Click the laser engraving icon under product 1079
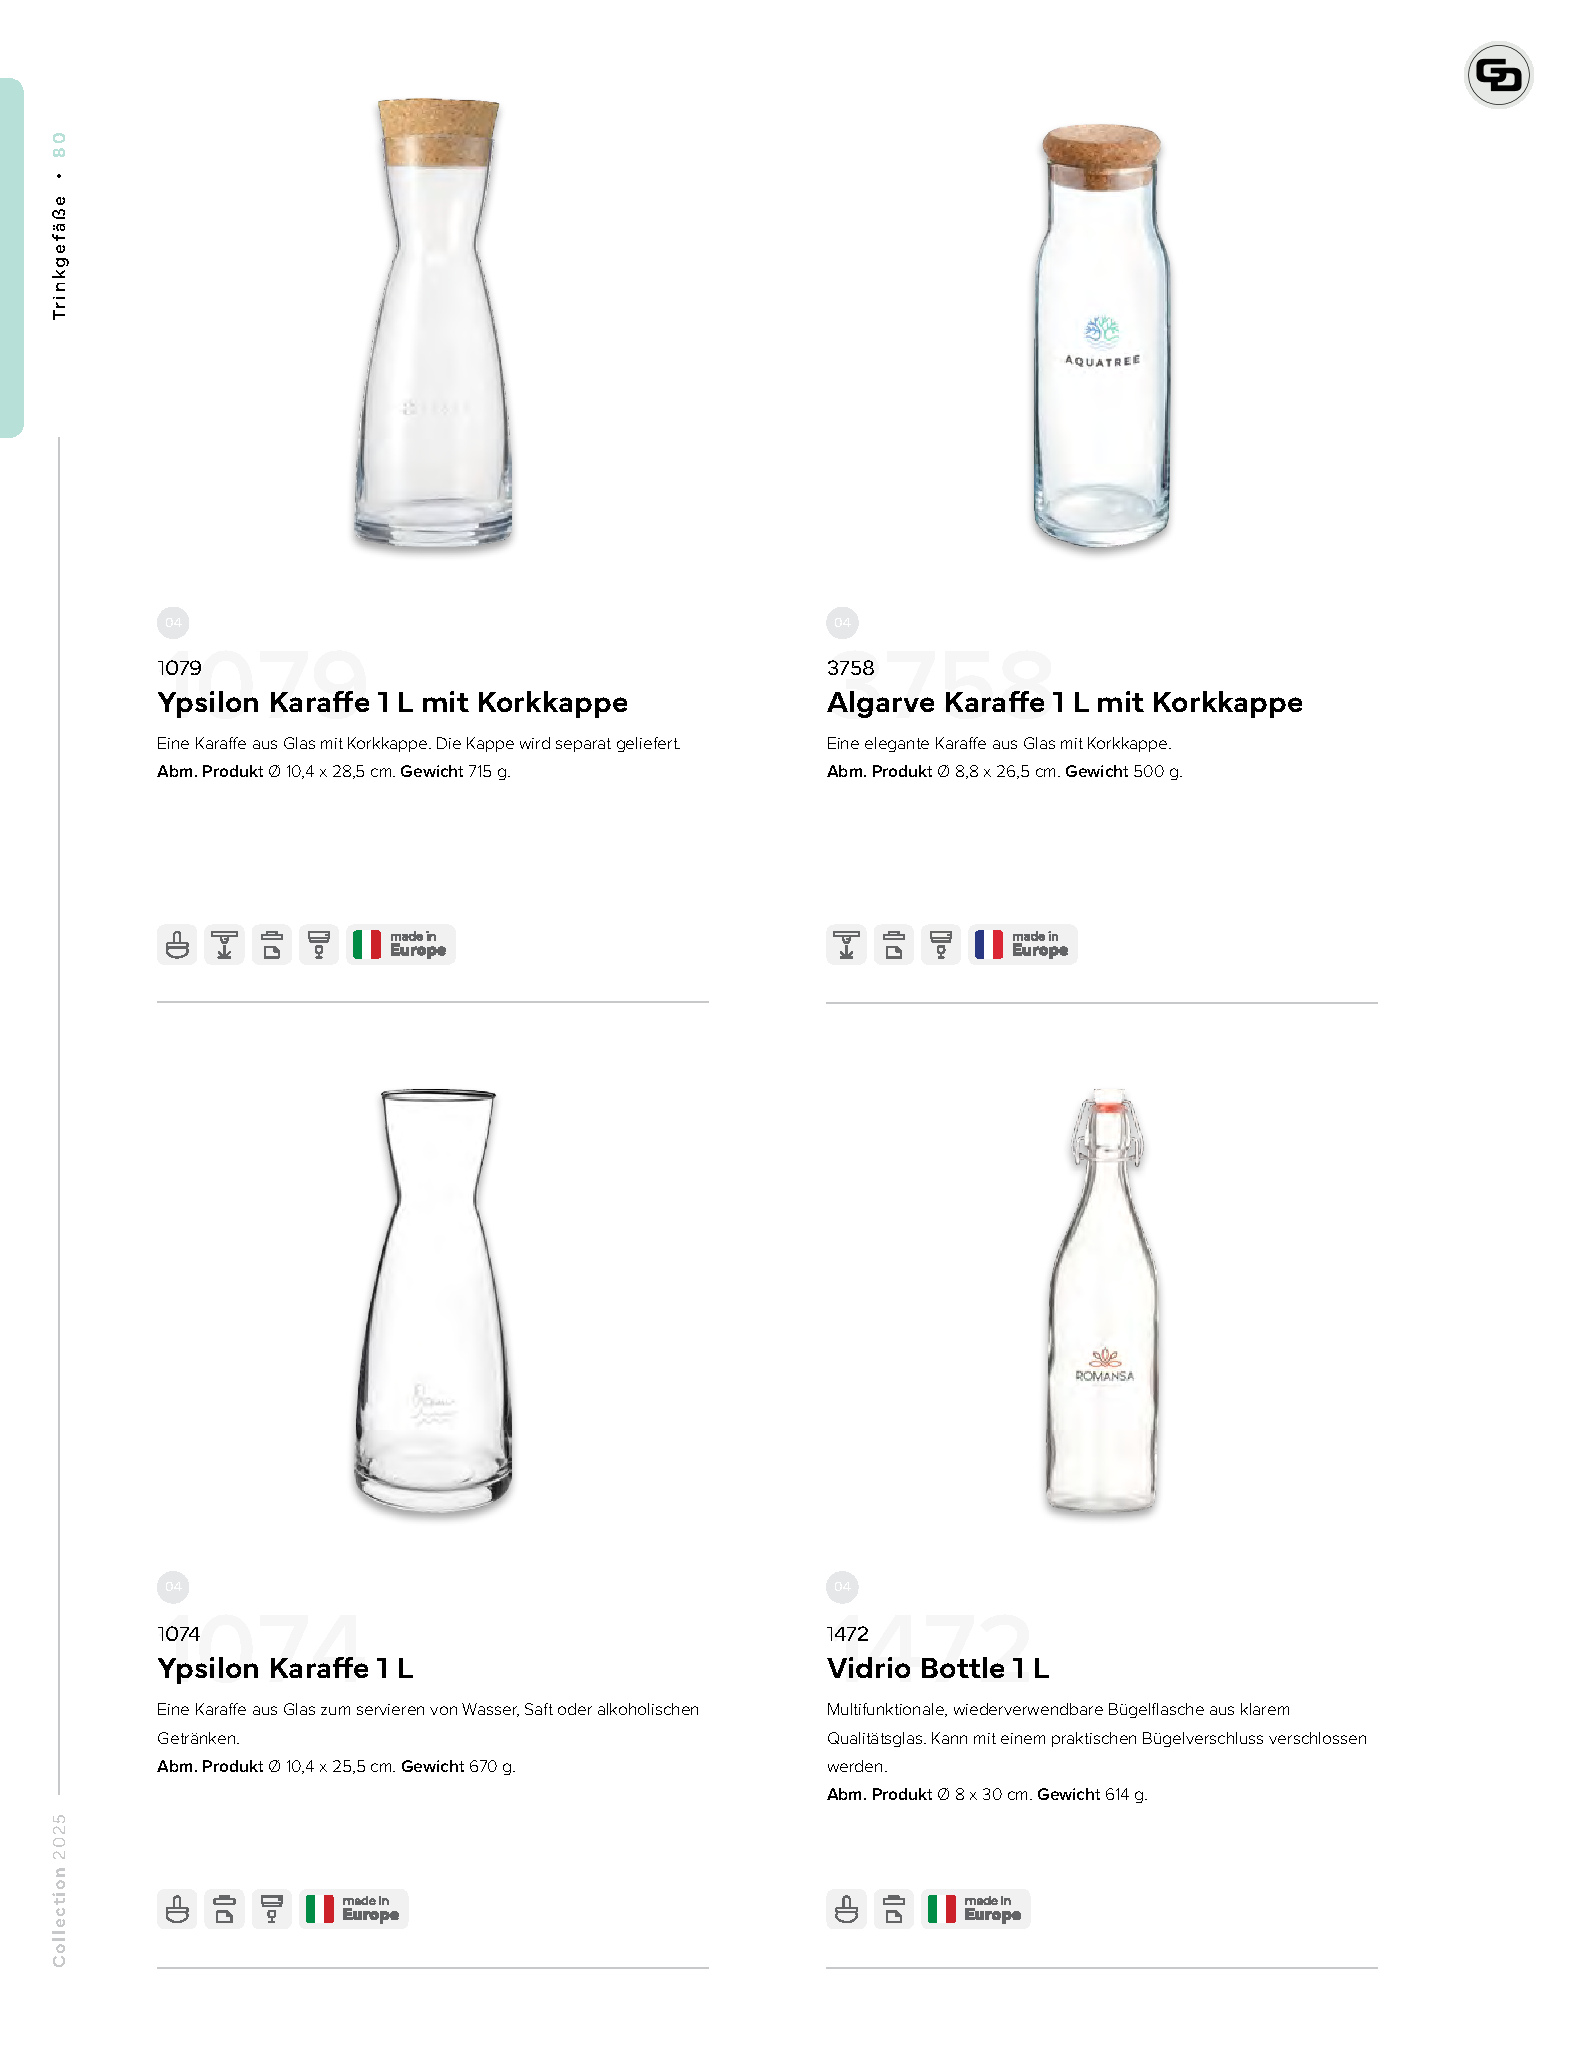 pos(224,944)
